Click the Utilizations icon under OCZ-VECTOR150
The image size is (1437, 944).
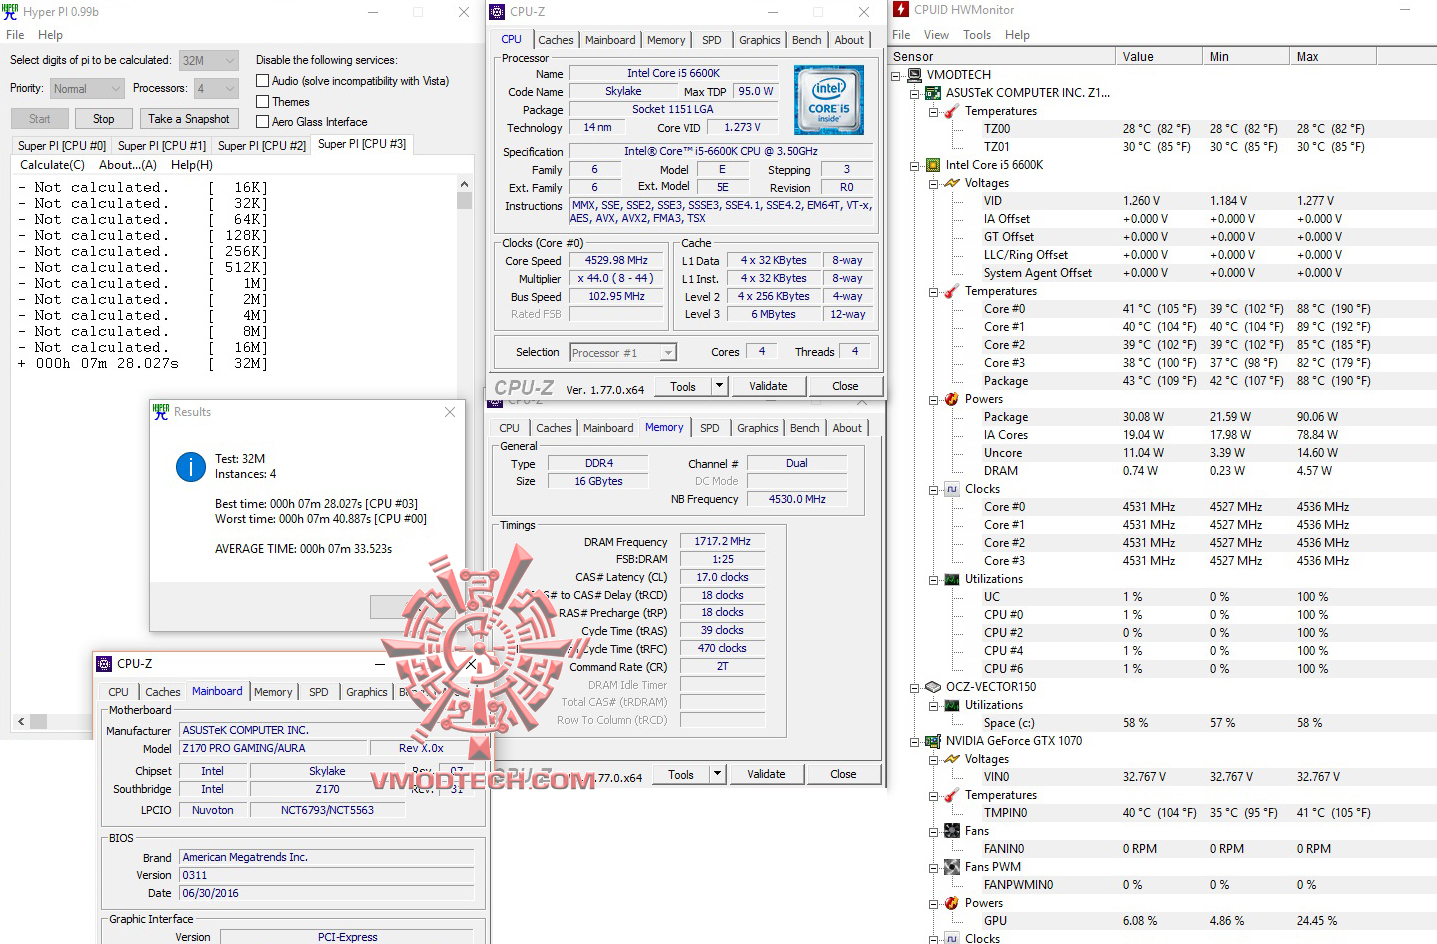(x=950, y=705)
